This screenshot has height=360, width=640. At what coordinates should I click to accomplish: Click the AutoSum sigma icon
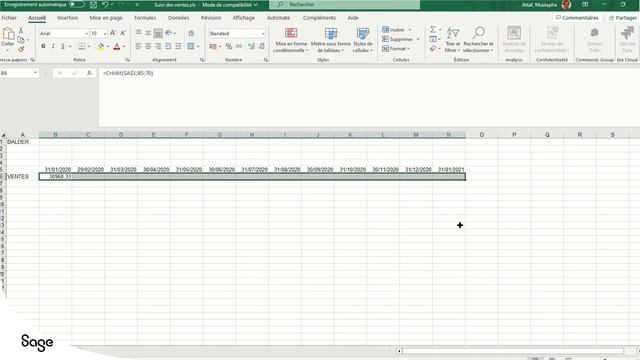click(433, 29)
